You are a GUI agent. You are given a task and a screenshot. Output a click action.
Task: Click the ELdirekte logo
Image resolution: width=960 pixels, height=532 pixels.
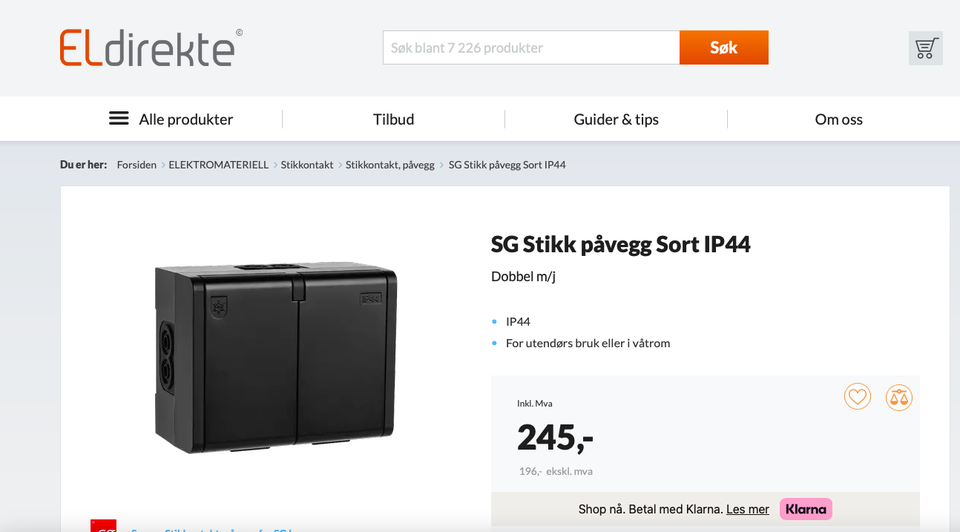point(151,48)
